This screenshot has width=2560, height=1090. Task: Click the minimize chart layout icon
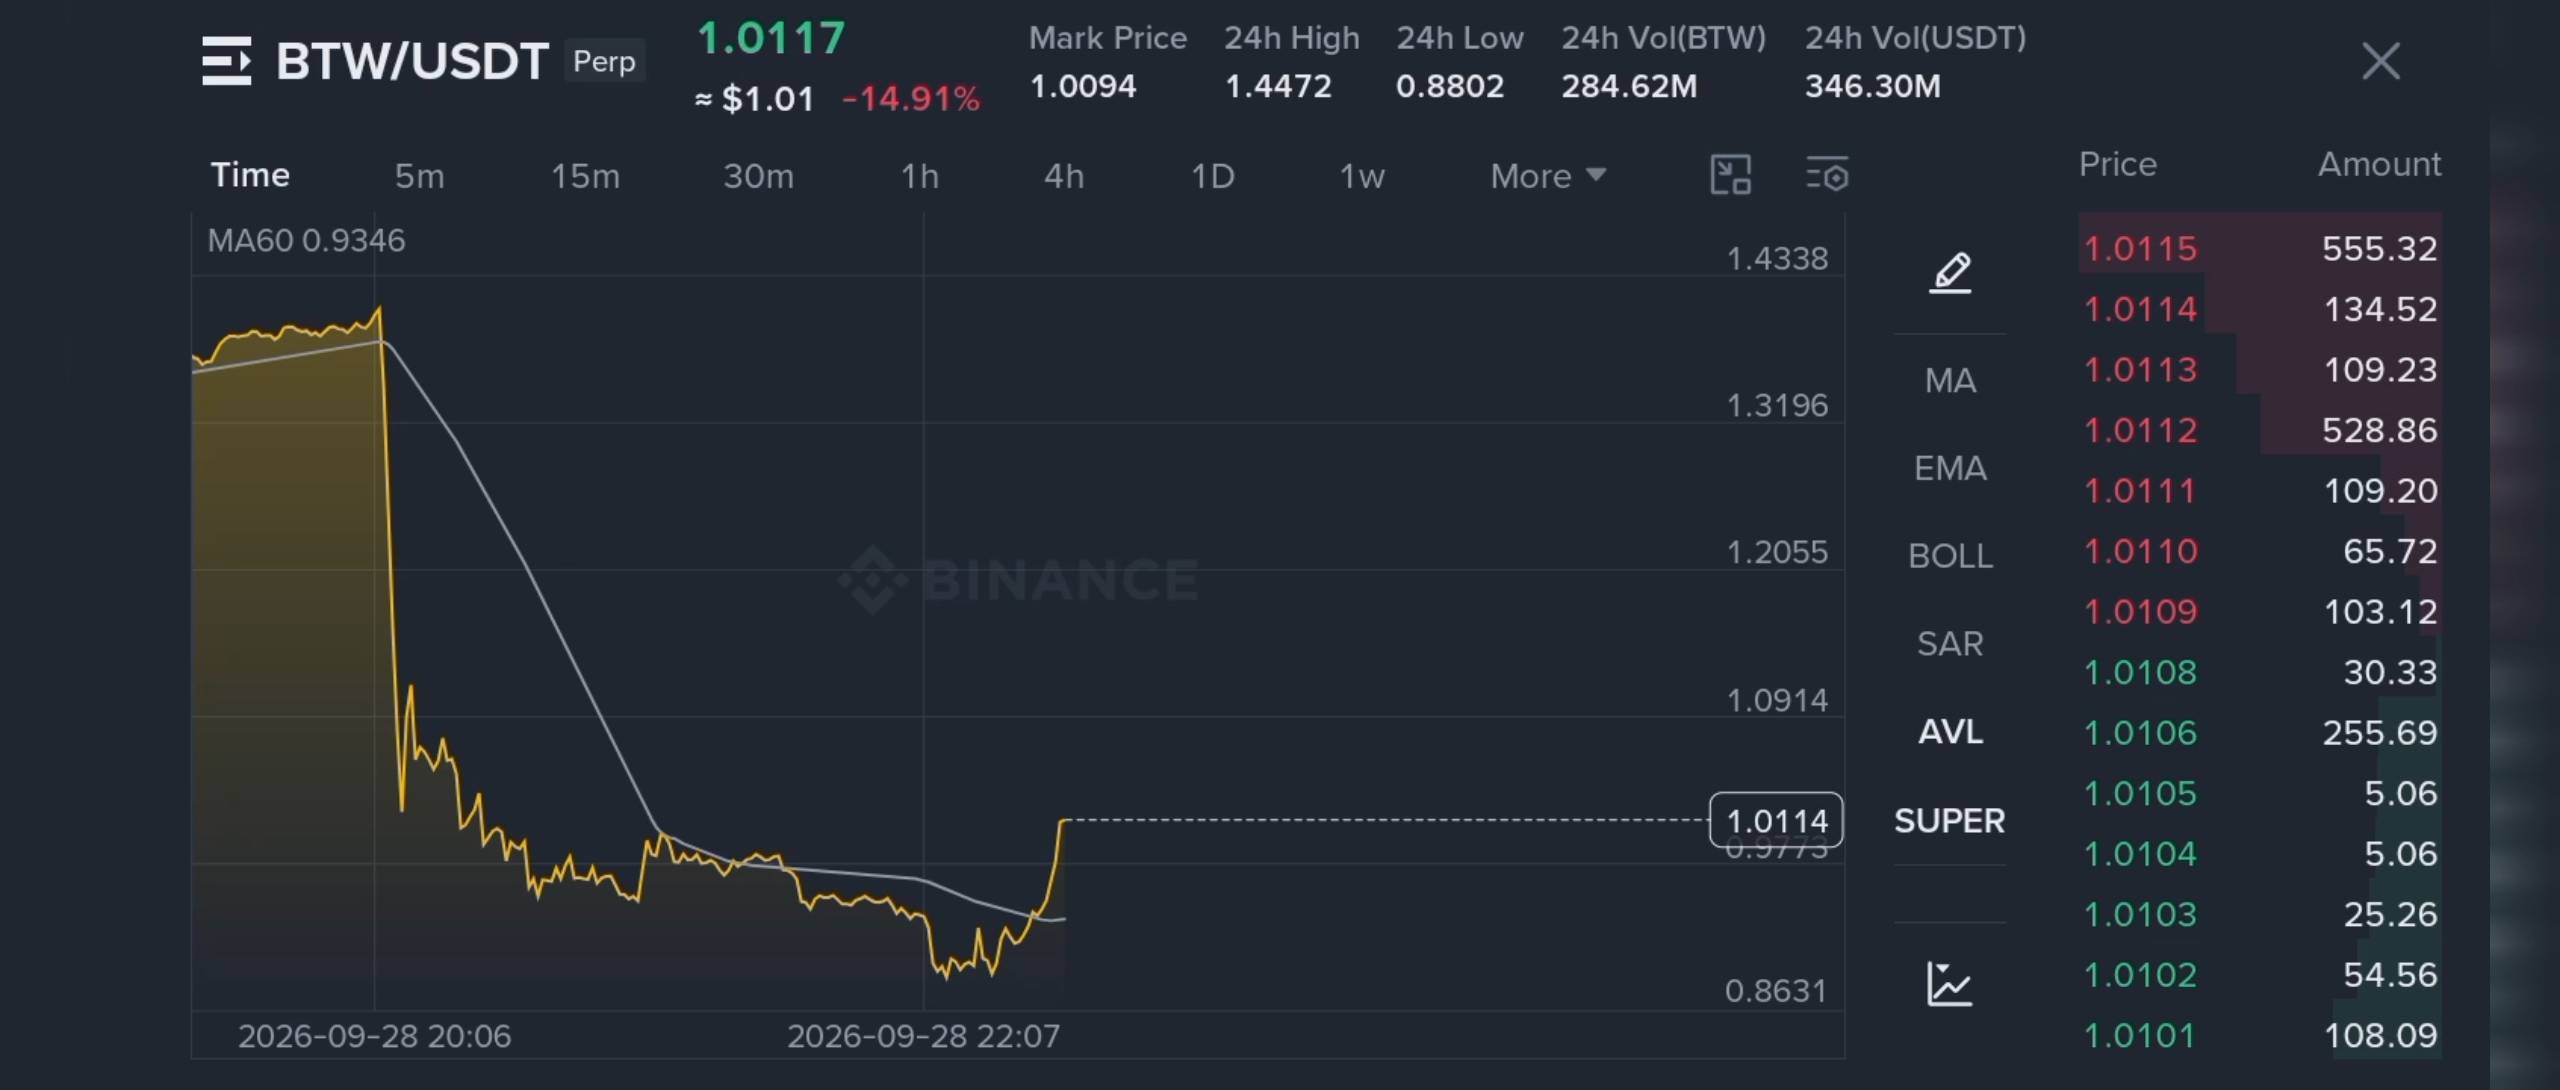click(1731, 175)
